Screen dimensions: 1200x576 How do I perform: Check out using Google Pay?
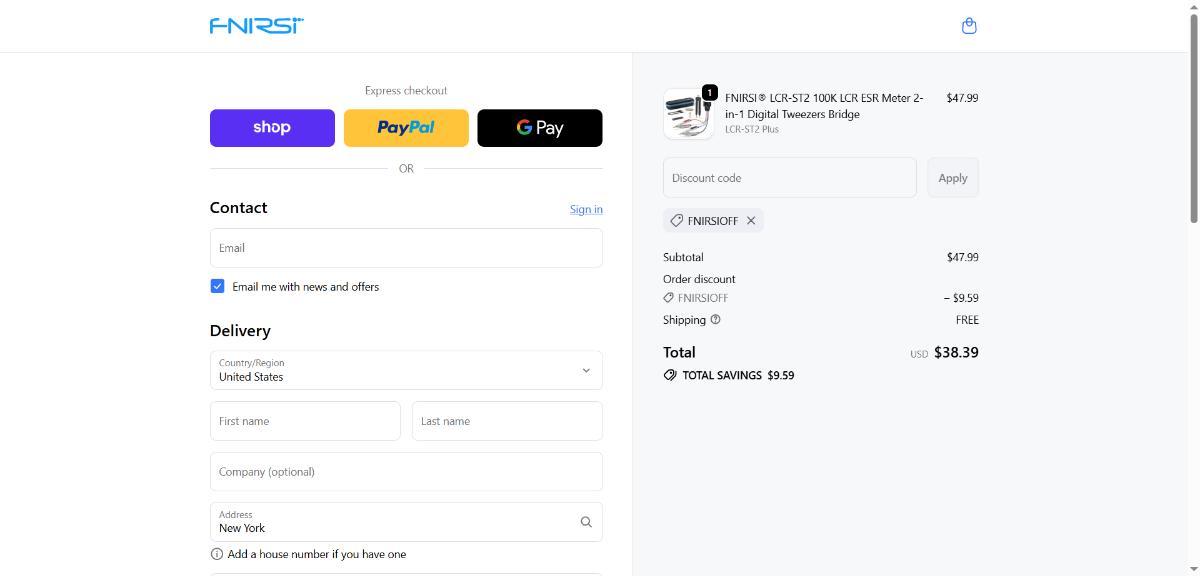pyautogui.click(x=540, y=128)
